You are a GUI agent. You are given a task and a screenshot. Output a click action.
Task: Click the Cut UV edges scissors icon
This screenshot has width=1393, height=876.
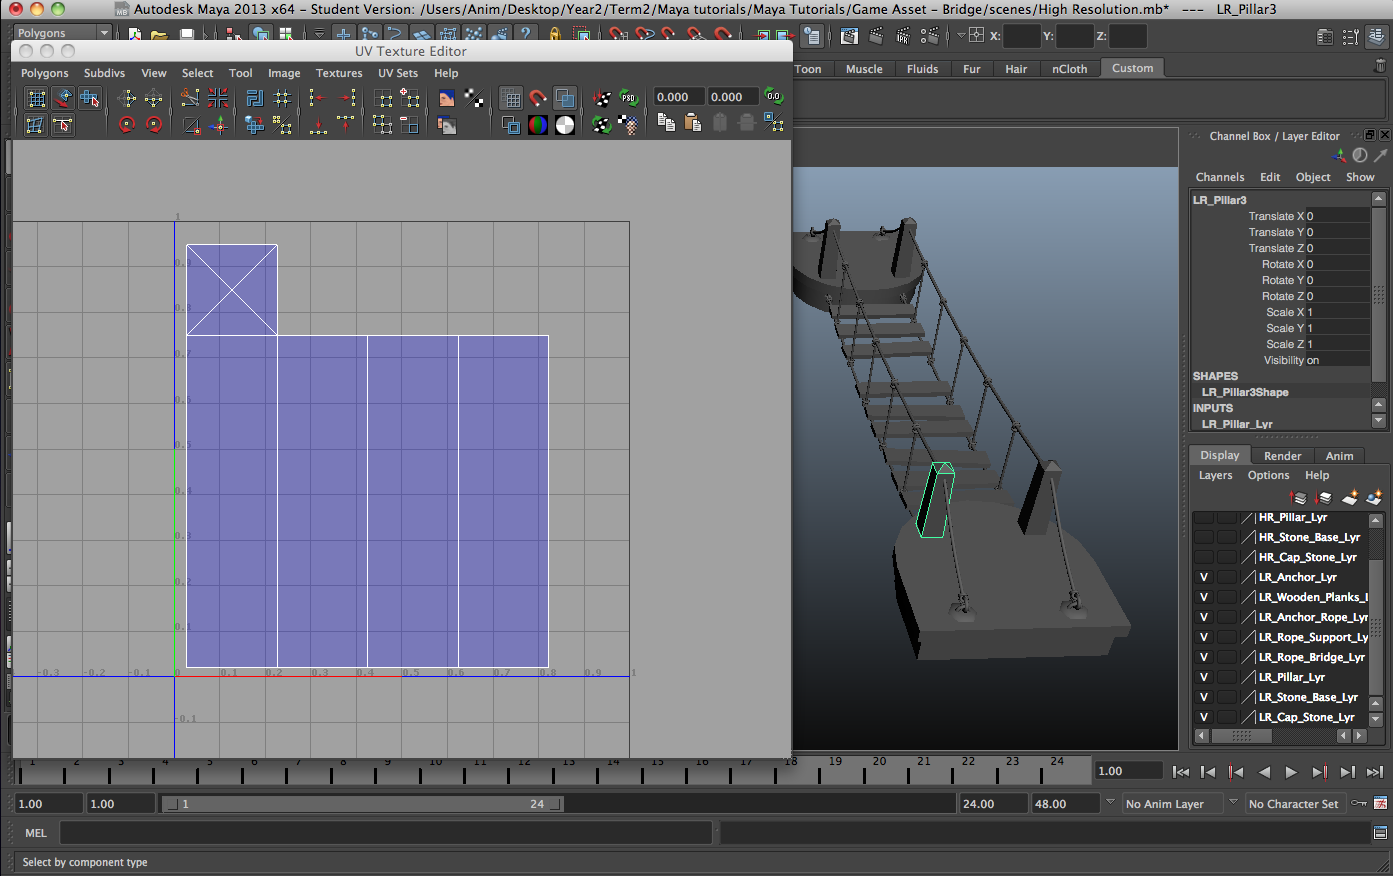(x=190, y=98)
